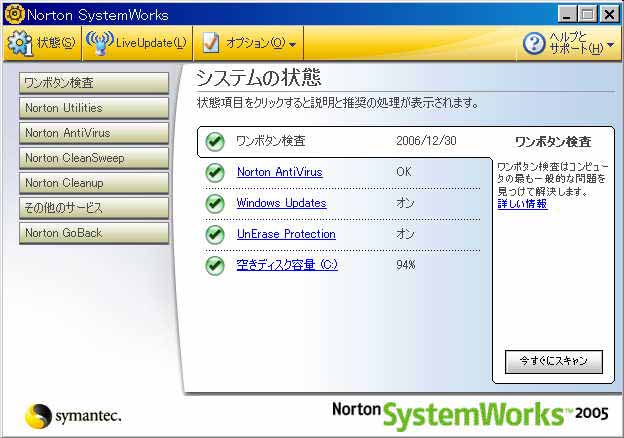Image resolution: width=624 pixels, height=438 pixels.
Task: Select the ワンボタン検査 status row text
Action: [271, 141]
